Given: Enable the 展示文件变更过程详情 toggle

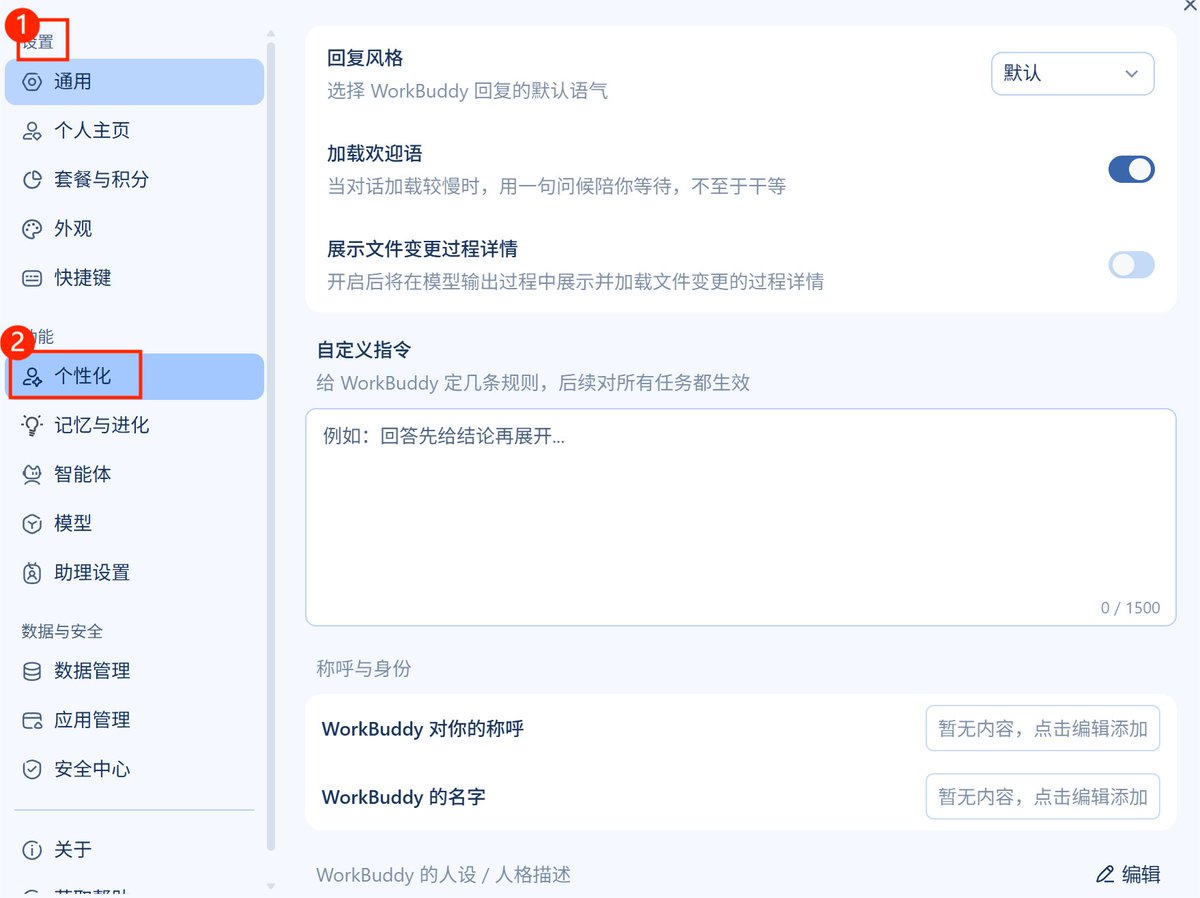Looking at the screenshot, I should coord(1131,264).
